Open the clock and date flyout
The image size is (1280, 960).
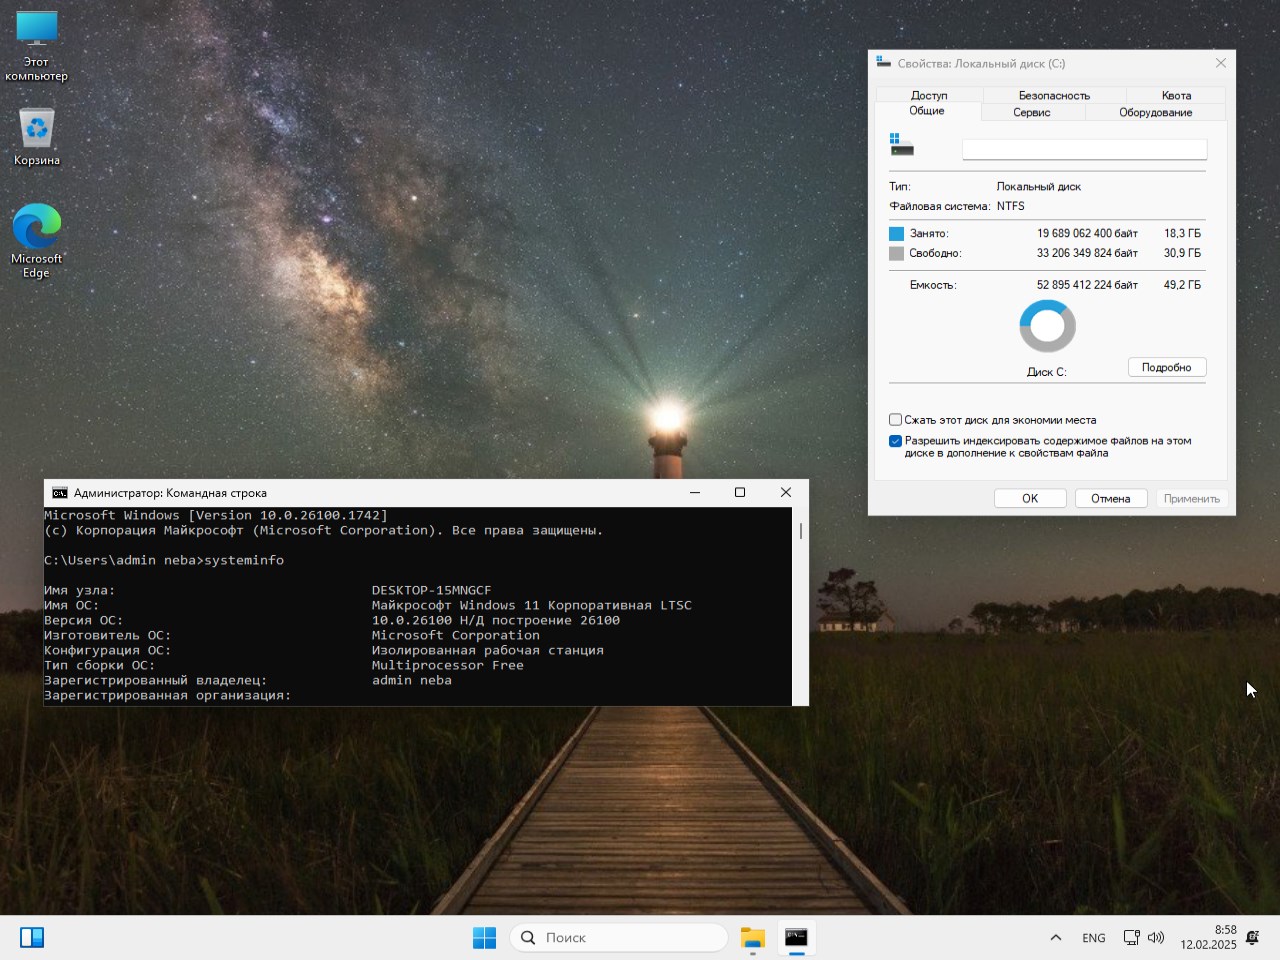pyautogui.click(x=1208, y=937)
